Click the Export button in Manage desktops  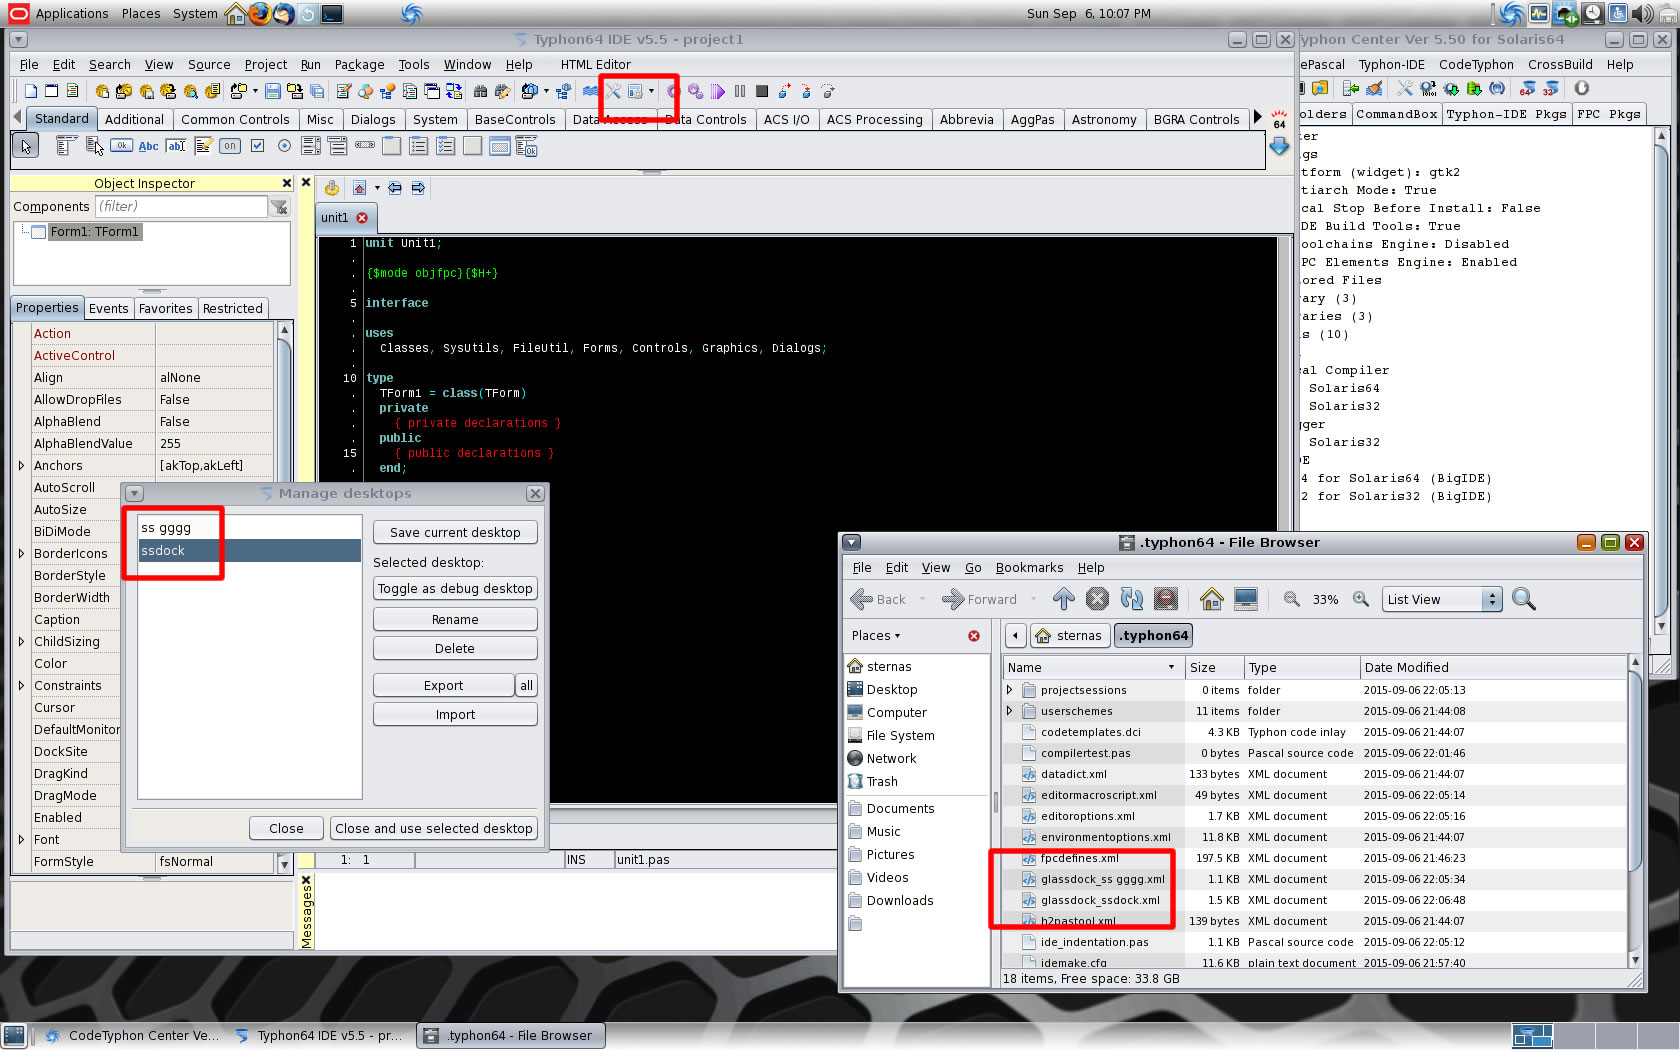pyautogui.click(x=443, y=685)
